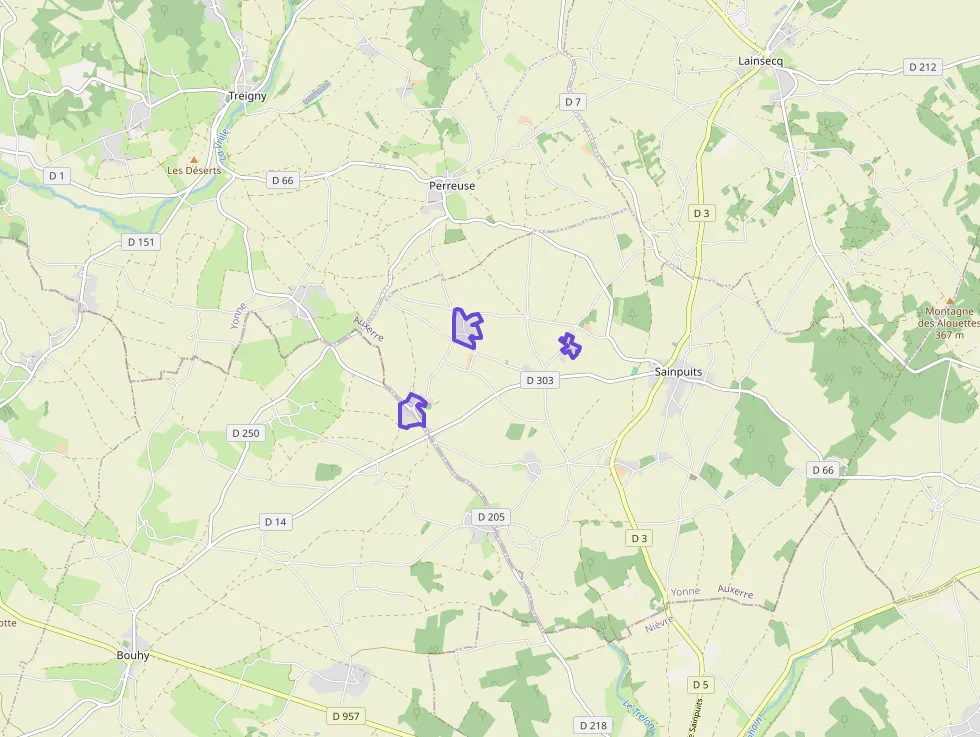The width and height of the screenshot is (980, 737).
Task: Select the D 205 road shield
Action: [x=491, y=517]
